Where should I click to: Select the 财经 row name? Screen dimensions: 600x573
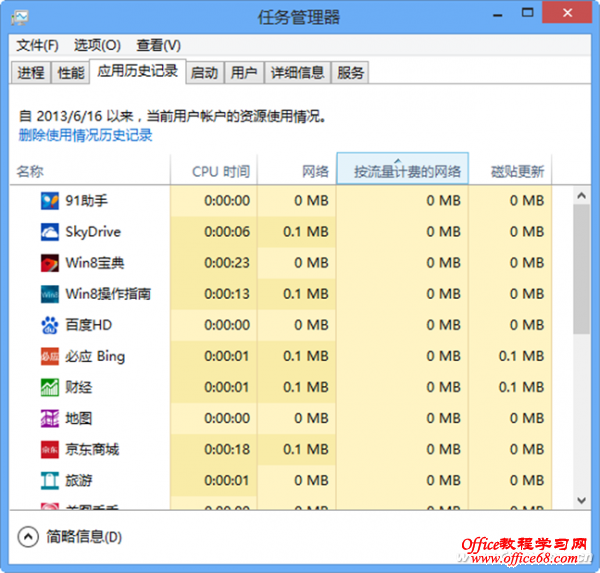click(78, 387)
